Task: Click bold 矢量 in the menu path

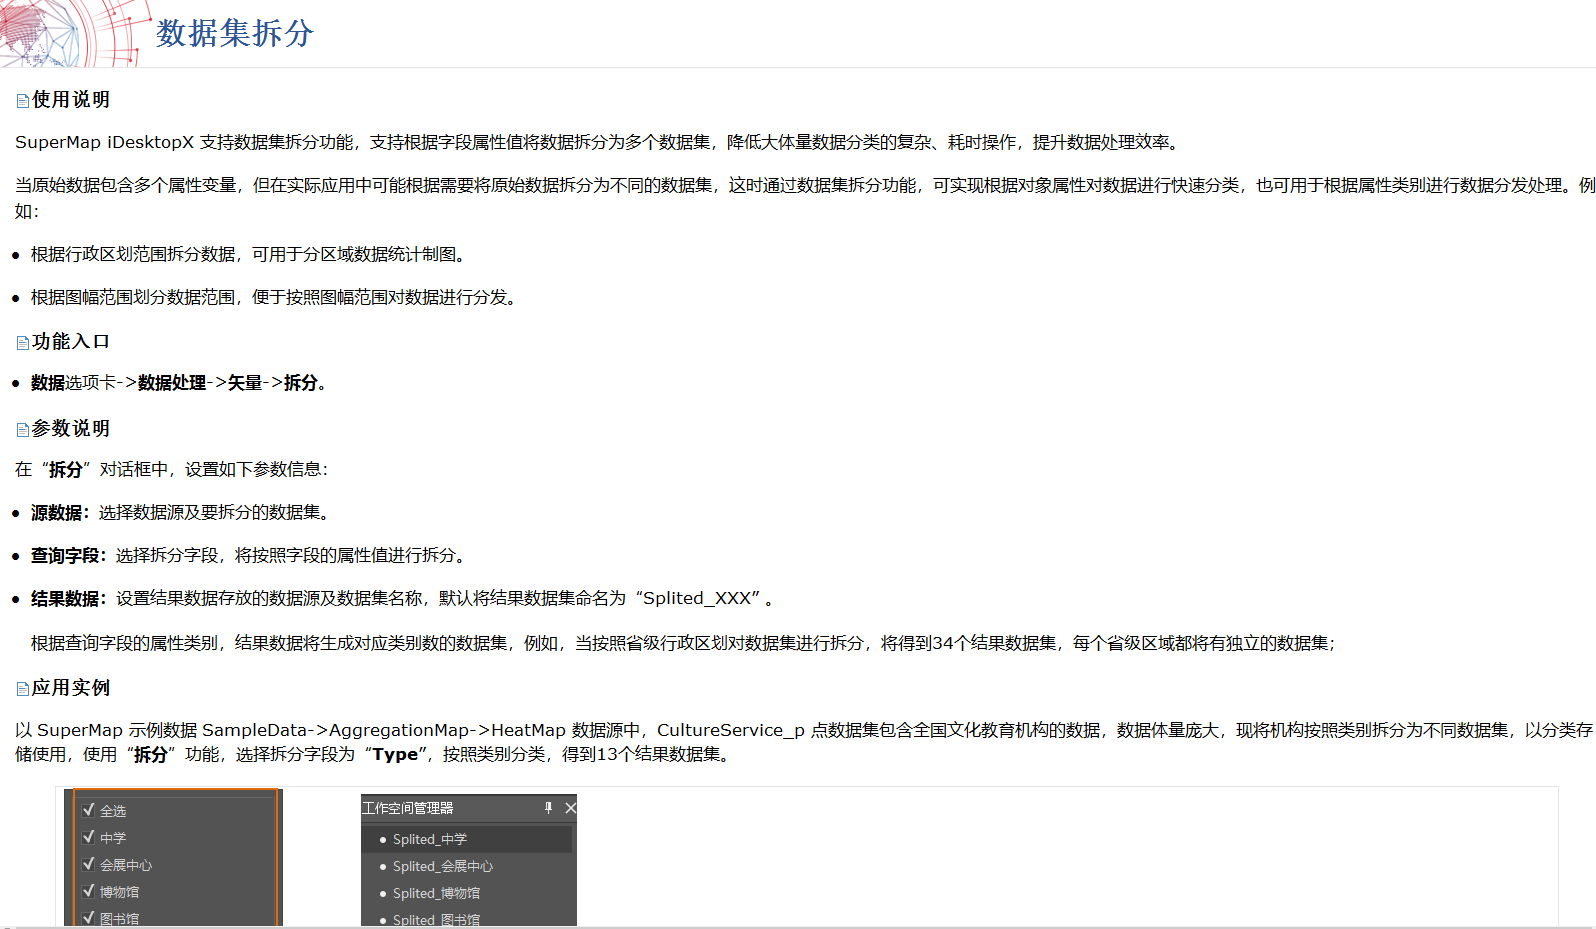Action: 245,383
